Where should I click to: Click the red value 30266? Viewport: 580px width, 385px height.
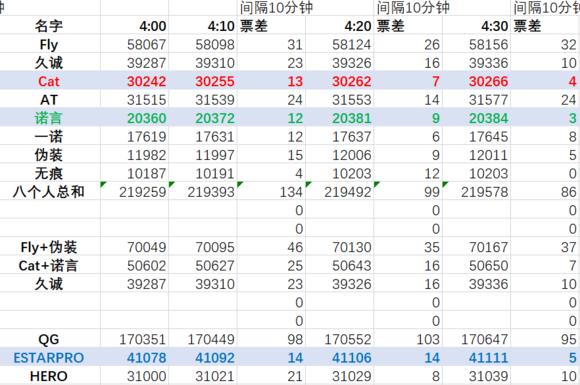tap(476, 81)
